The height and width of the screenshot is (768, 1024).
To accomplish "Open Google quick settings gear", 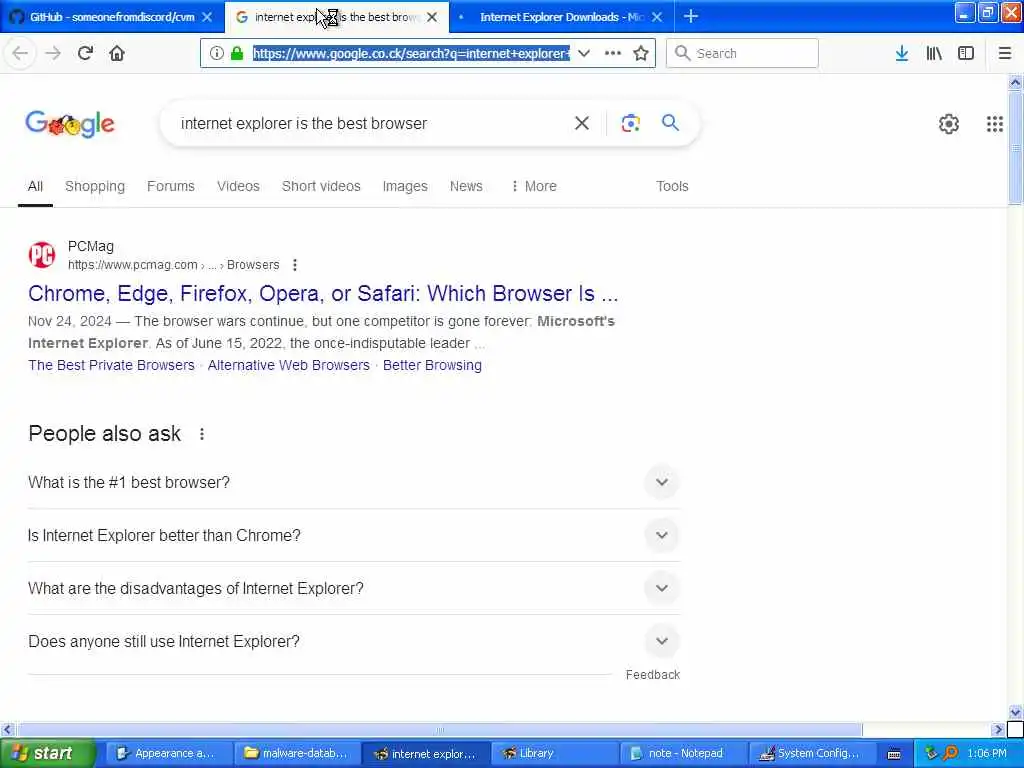I will [x=949, y=123].
